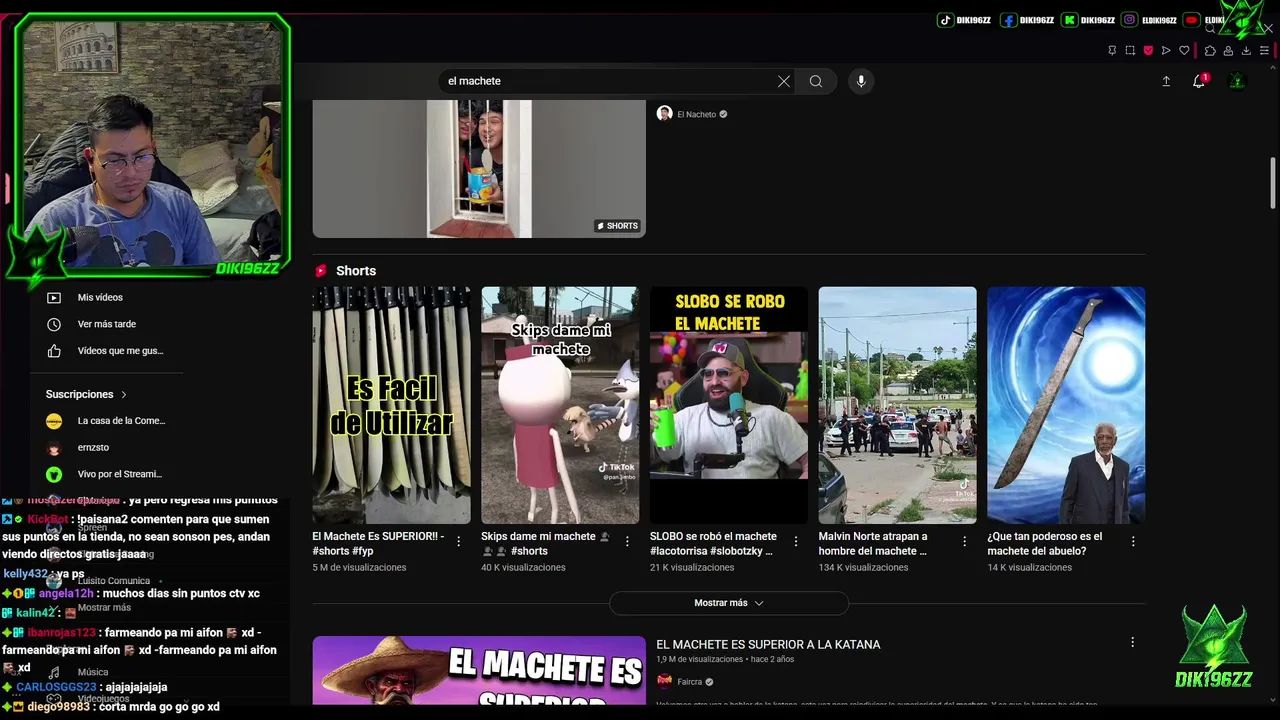This screenshot has width=1280, height=720.
Task: Open the 'Skips dame mi machete' cartoon thumbnail
Action: tap(560, 405)
